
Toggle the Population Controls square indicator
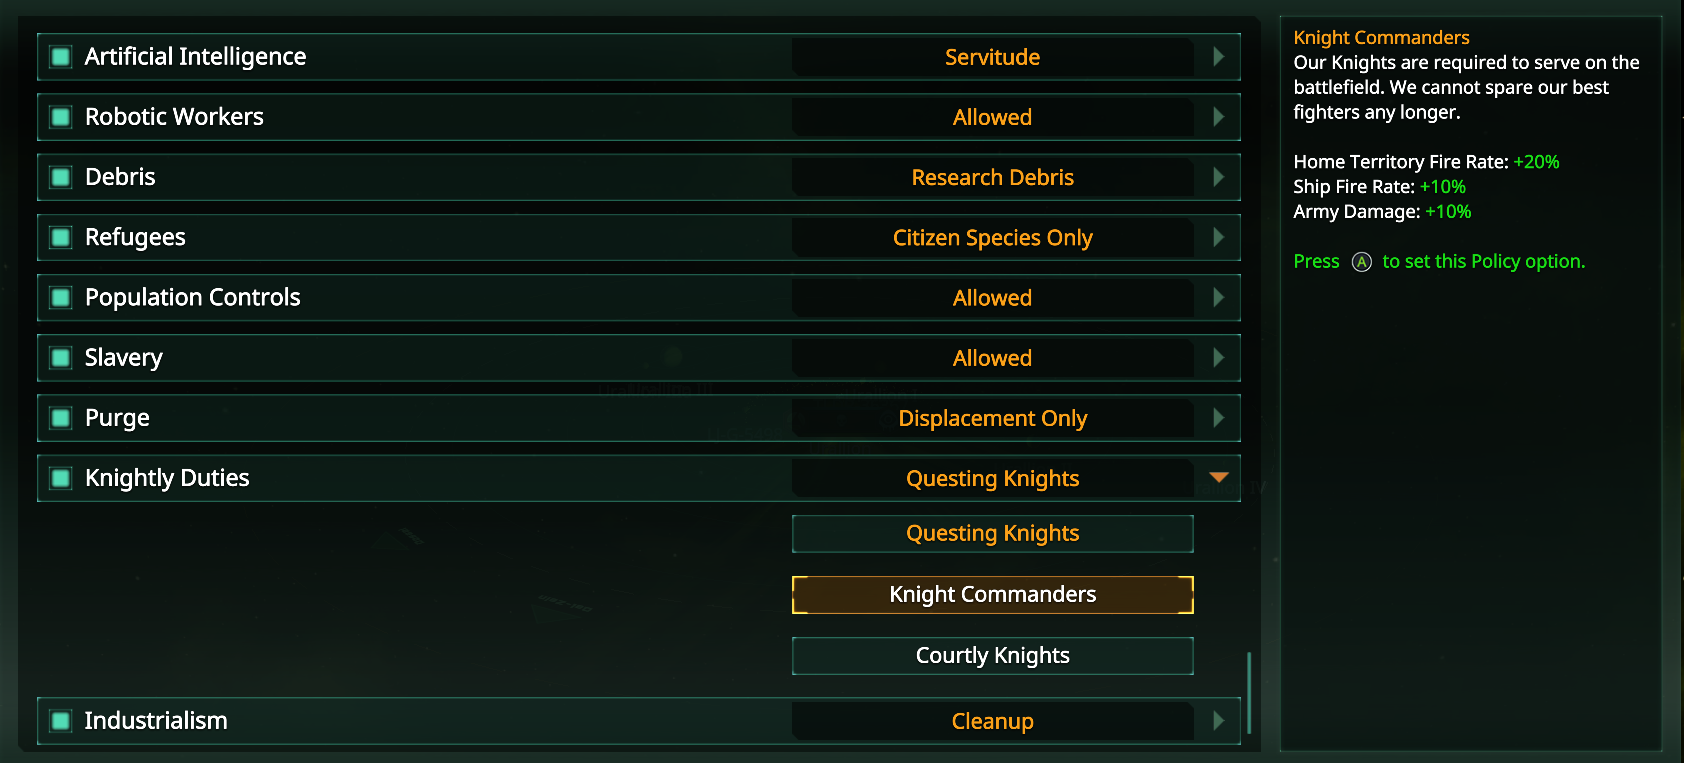pyautogui.click(x=61, y=297)
